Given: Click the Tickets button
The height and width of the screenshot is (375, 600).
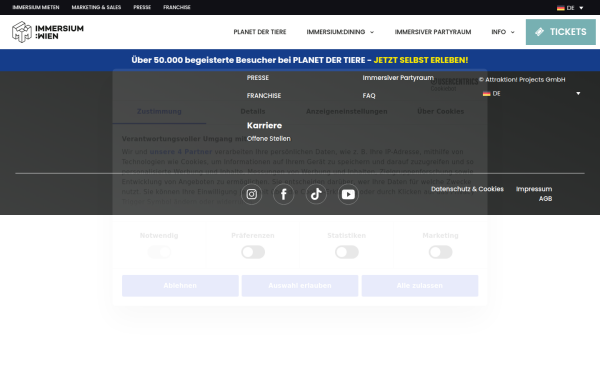Looking at the screenshot, I should 561,32.
